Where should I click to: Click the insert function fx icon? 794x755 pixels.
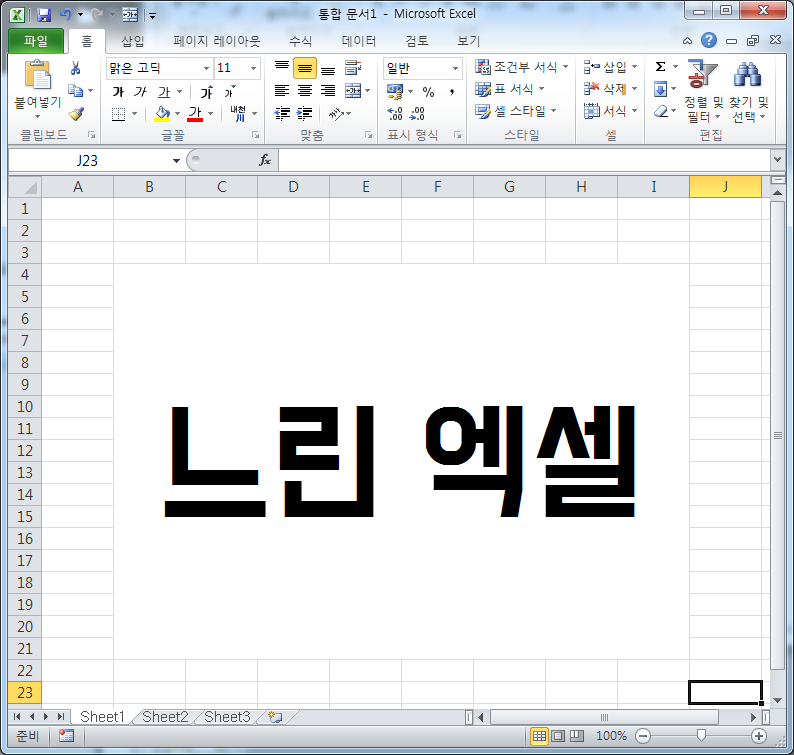coord(265,161)
